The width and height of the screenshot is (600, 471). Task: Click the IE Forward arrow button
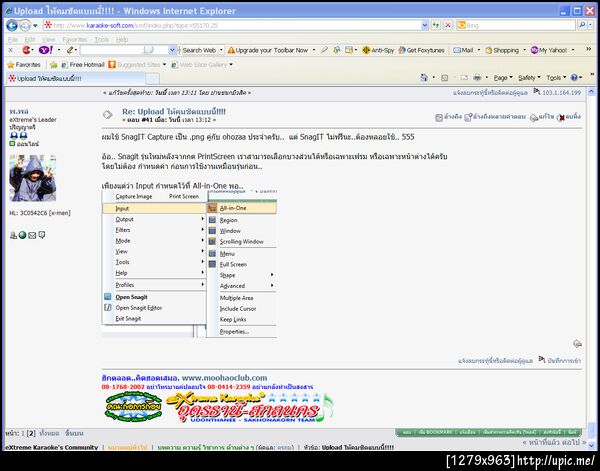click(x=24, y=26)
